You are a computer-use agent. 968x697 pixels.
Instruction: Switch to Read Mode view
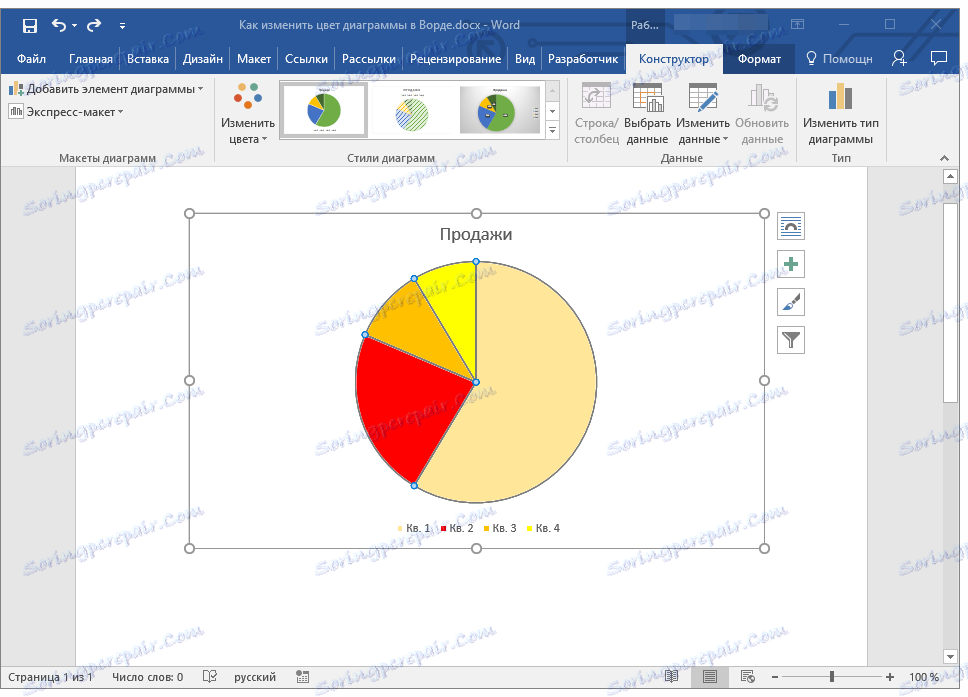point(672,677)
